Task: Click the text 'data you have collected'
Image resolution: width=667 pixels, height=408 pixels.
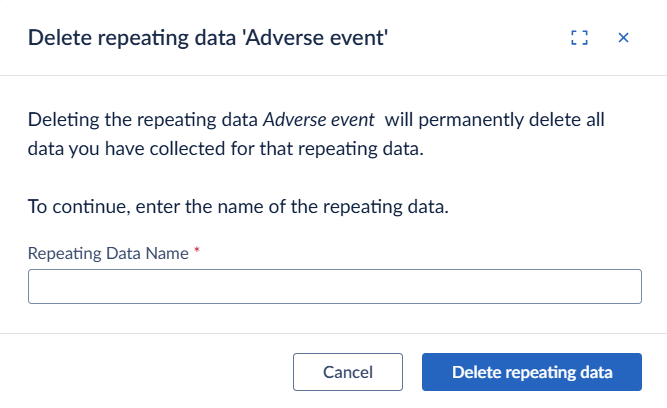Action: [x=127, y=149]
